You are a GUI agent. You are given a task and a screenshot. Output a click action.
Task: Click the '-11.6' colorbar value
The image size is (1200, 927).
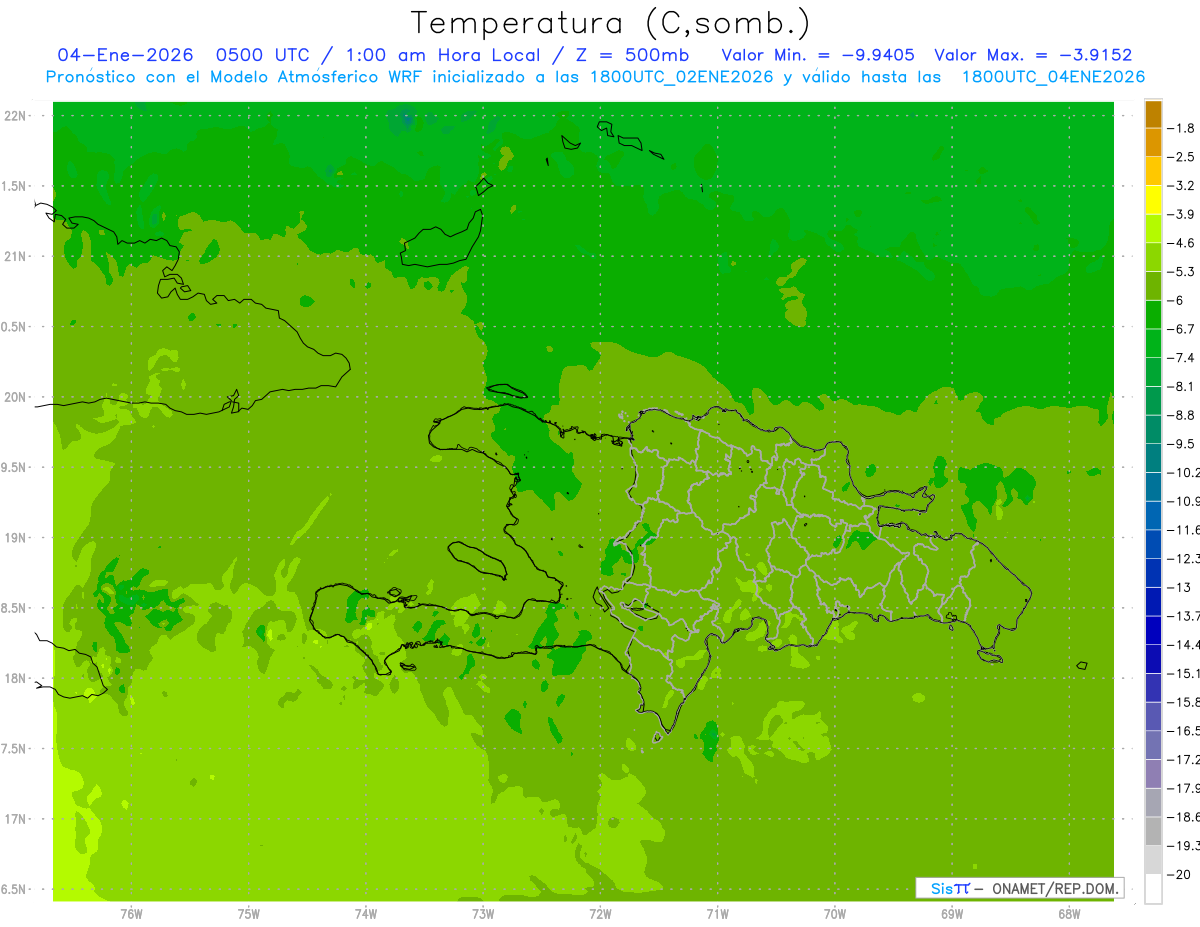(x=1184, y=530)
